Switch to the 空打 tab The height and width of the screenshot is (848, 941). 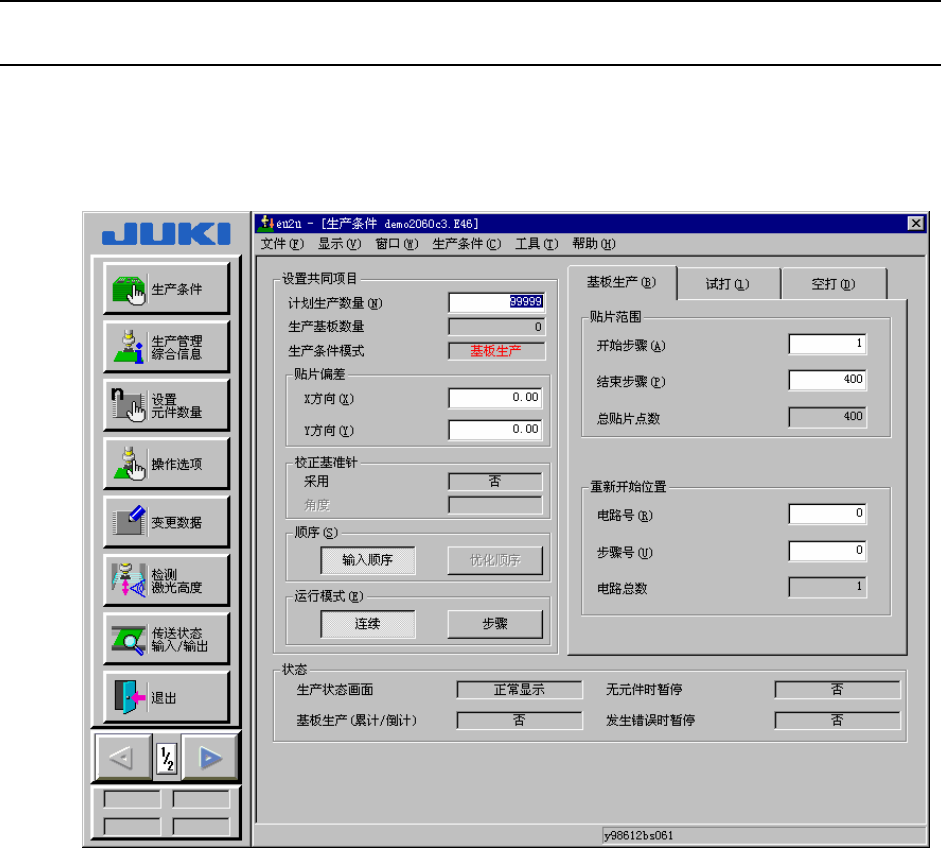coord(833,283)
